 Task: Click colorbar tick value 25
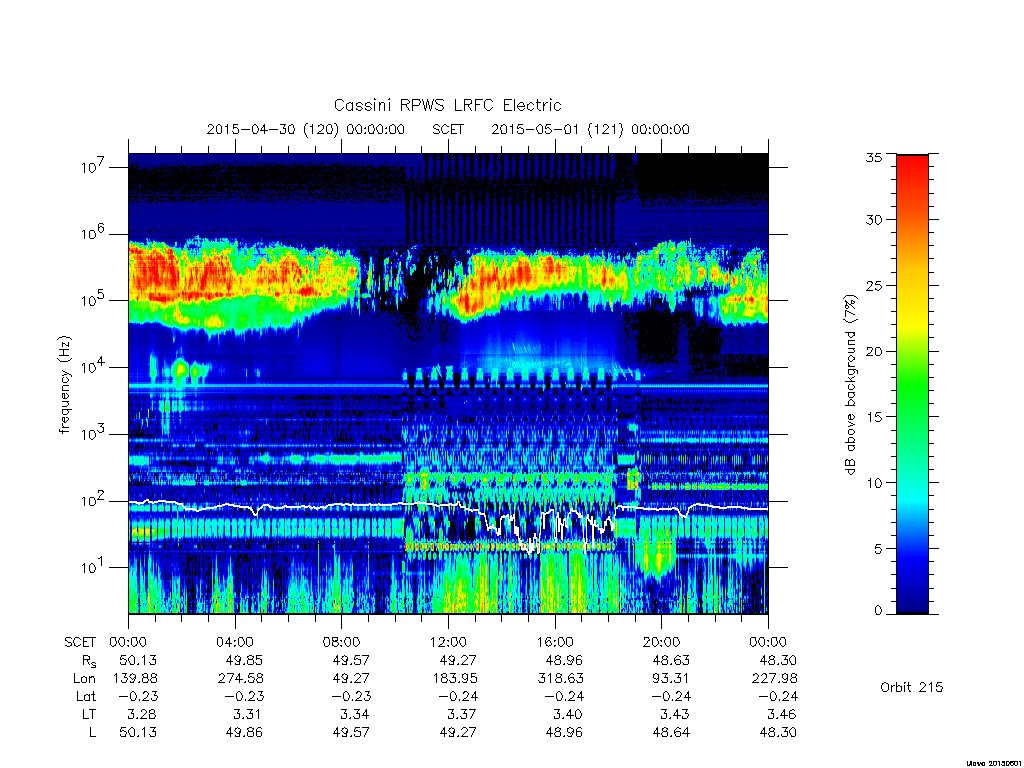873,285
